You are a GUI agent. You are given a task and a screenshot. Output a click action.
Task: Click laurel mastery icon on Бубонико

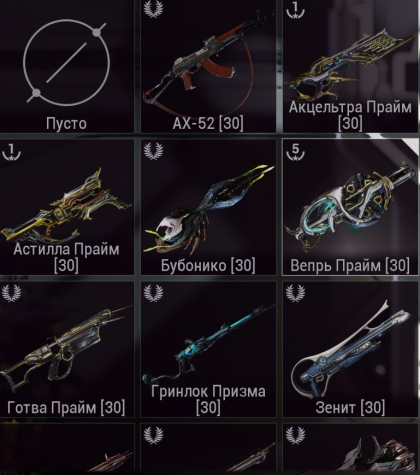[154, 151]
